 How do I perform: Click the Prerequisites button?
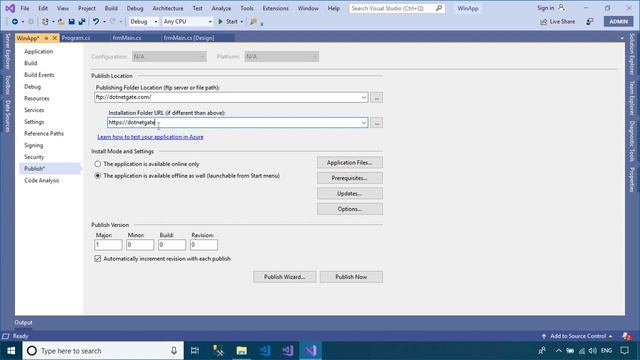pyautogui.click(x=350, y=178)
